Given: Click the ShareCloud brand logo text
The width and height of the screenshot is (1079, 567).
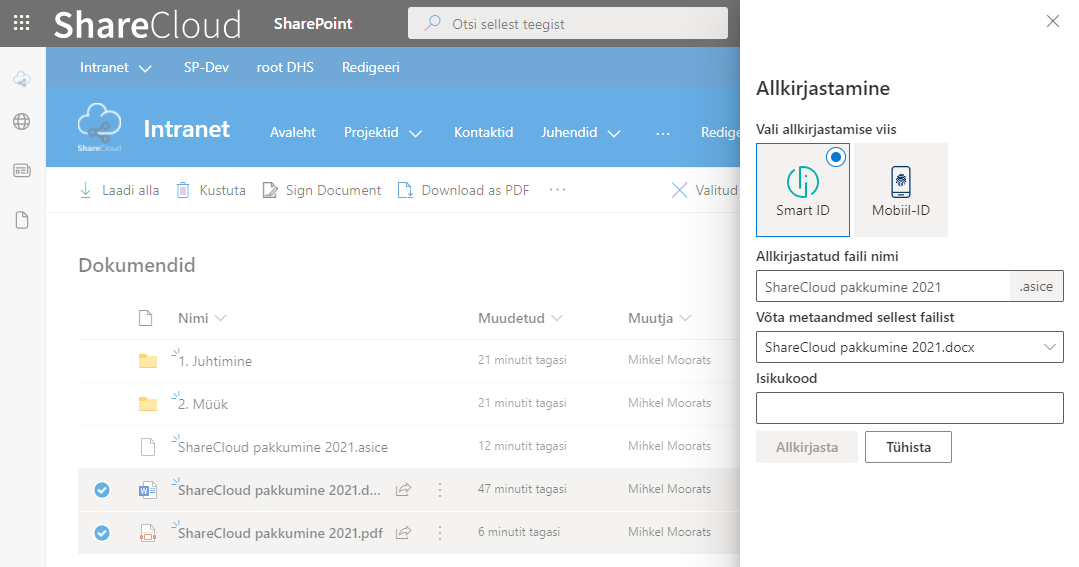Looking at the screenshot, I should (x=147, y=25).
